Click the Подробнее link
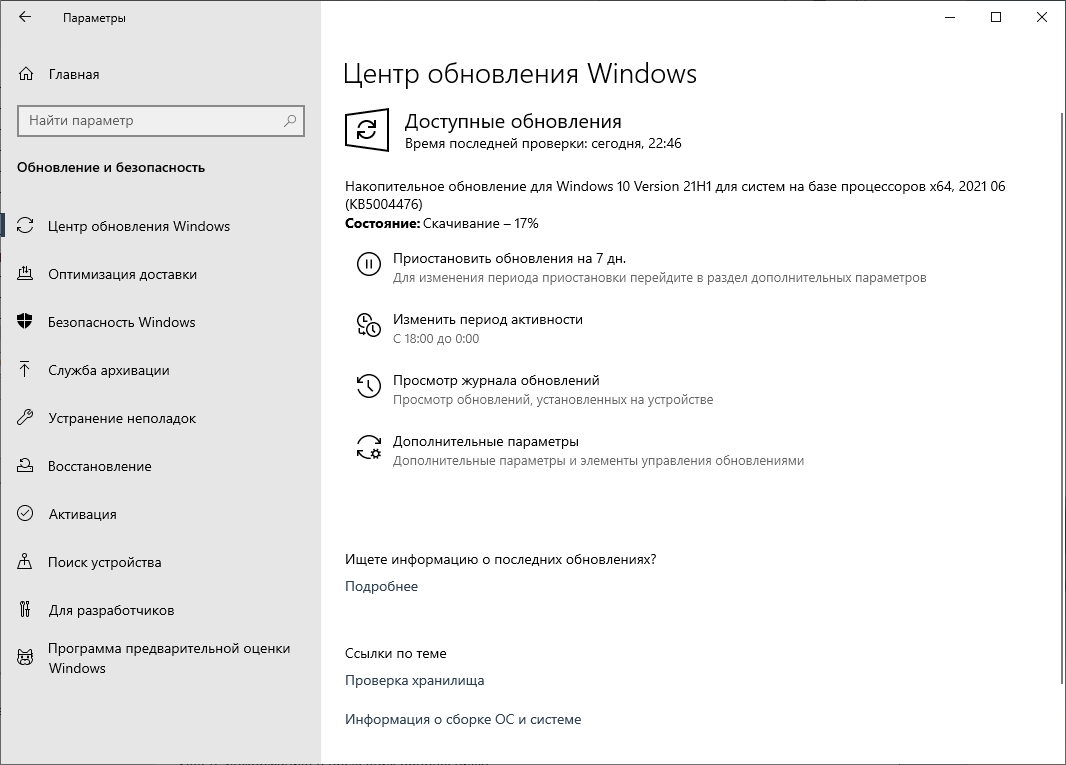This screenshot has width=1066, height=765. pos(381,586)
